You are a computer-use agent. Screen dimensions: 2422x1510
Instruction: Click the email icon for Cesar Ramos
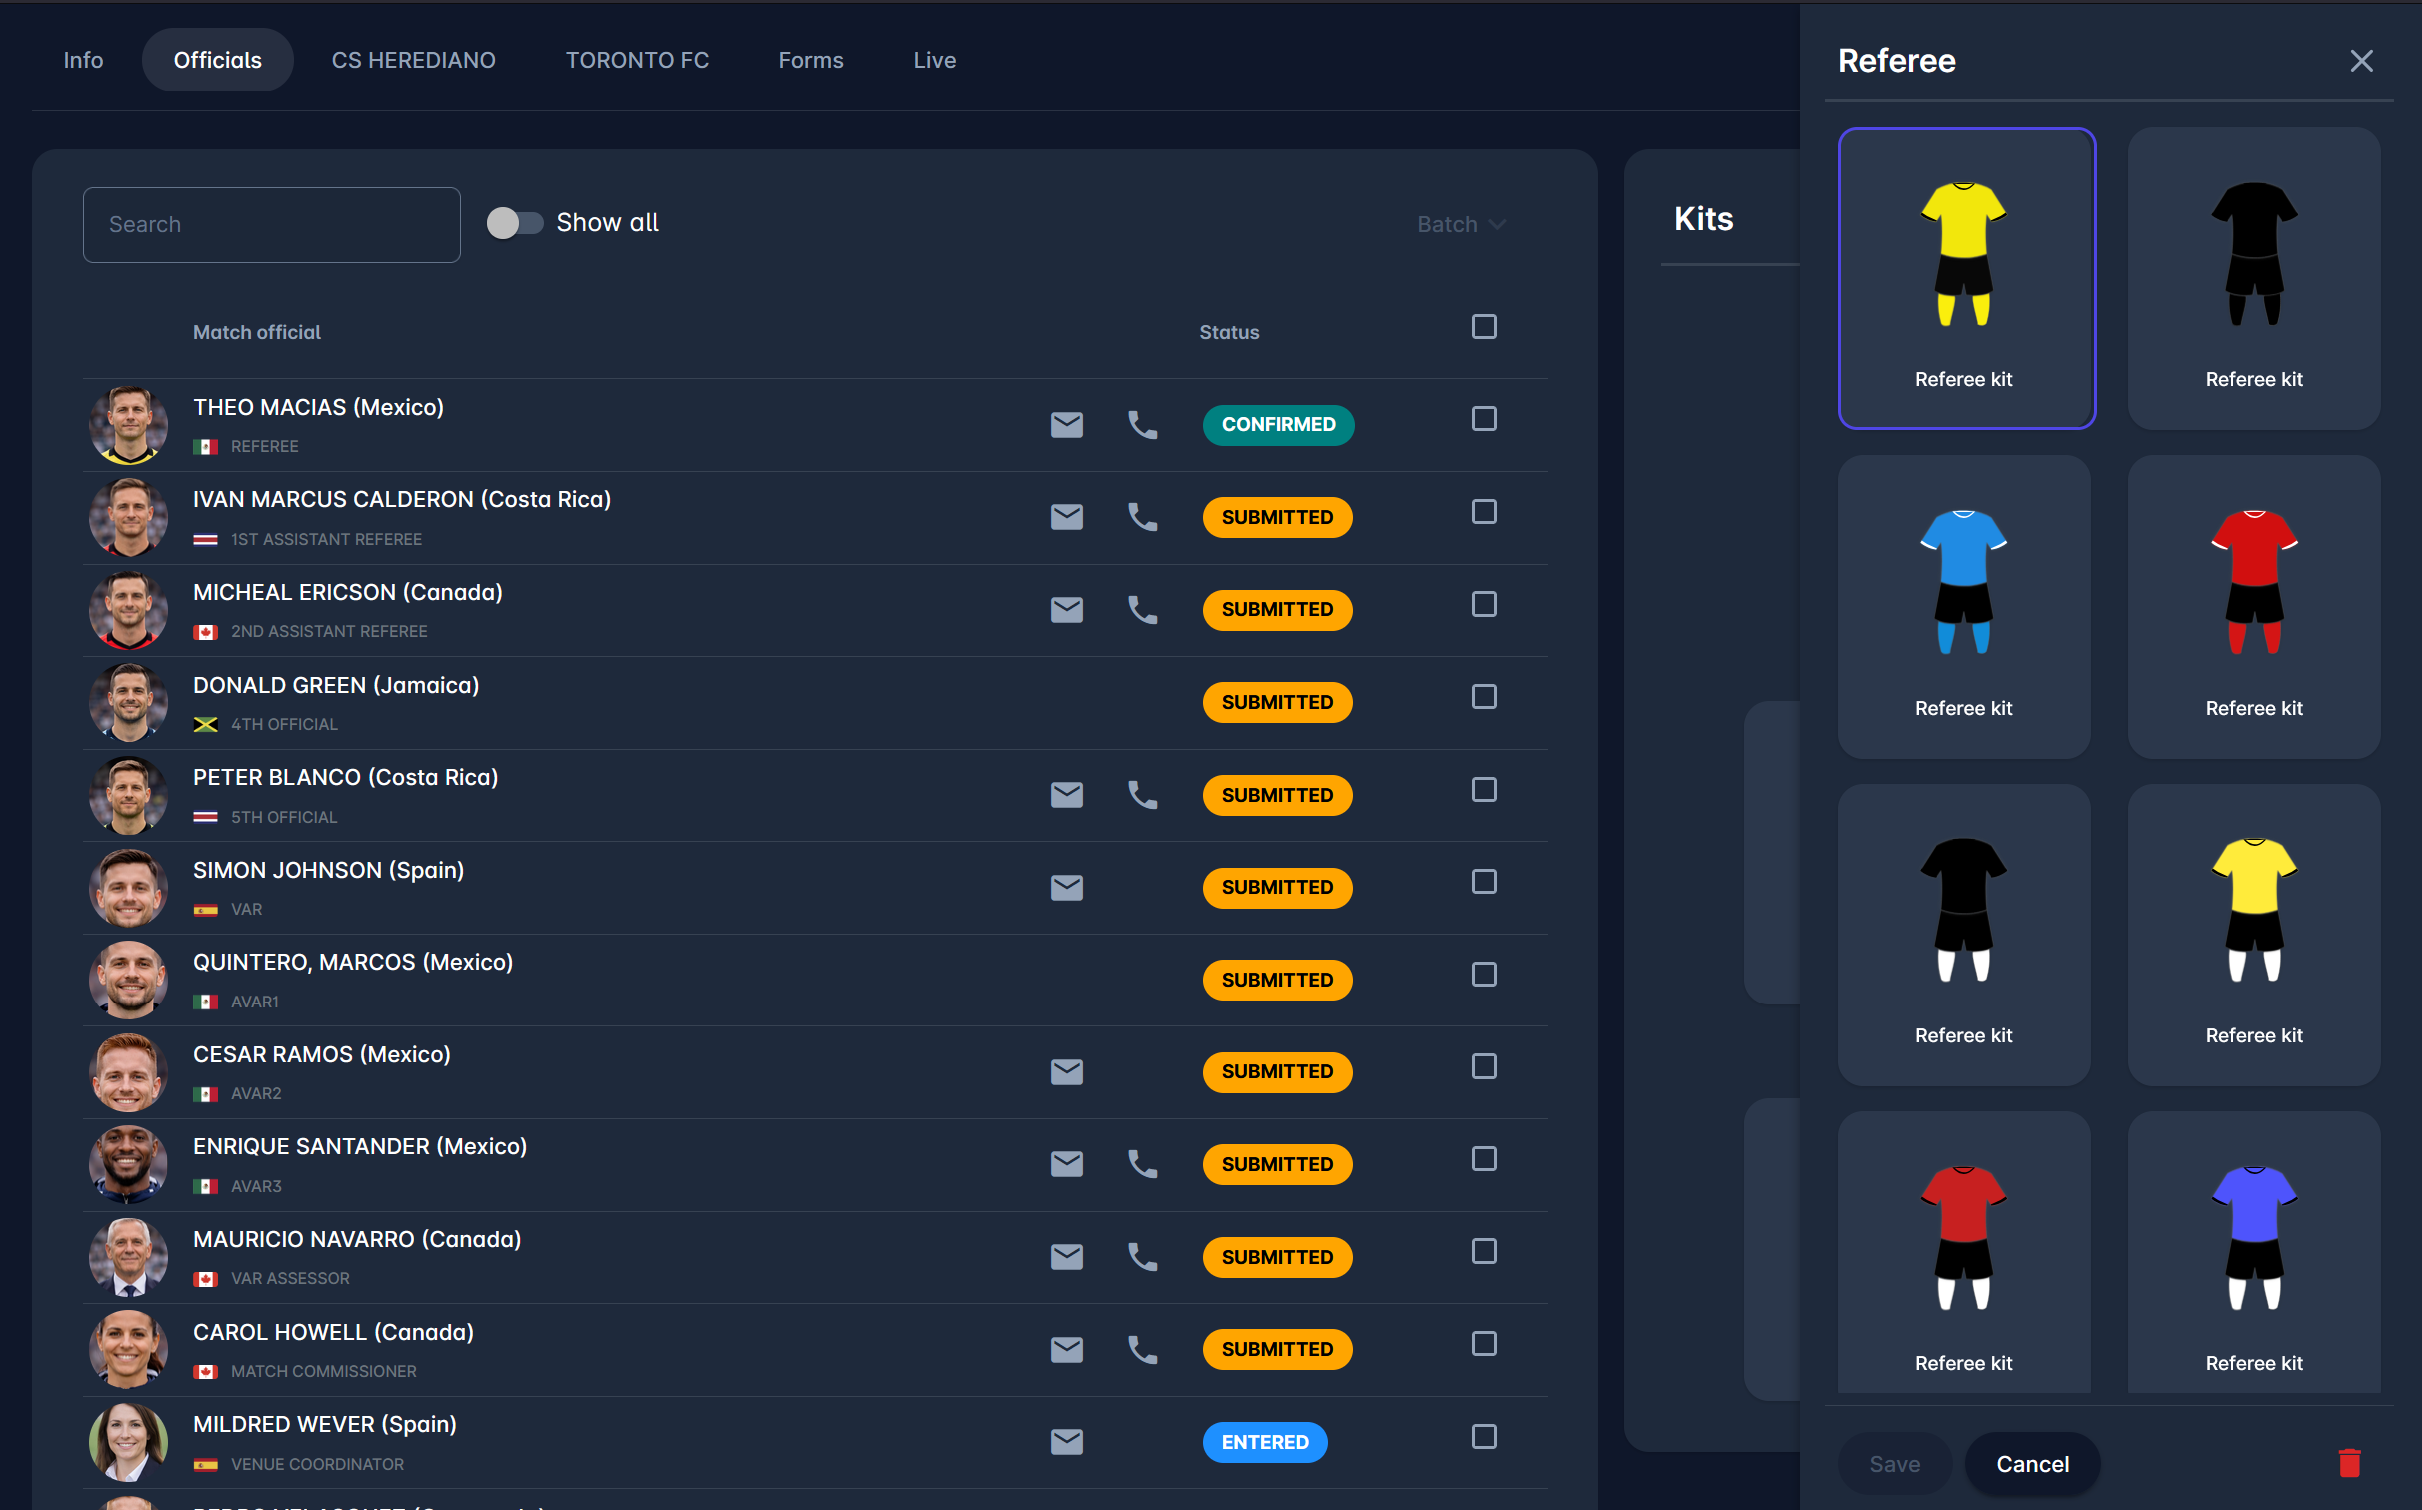1066,1072
